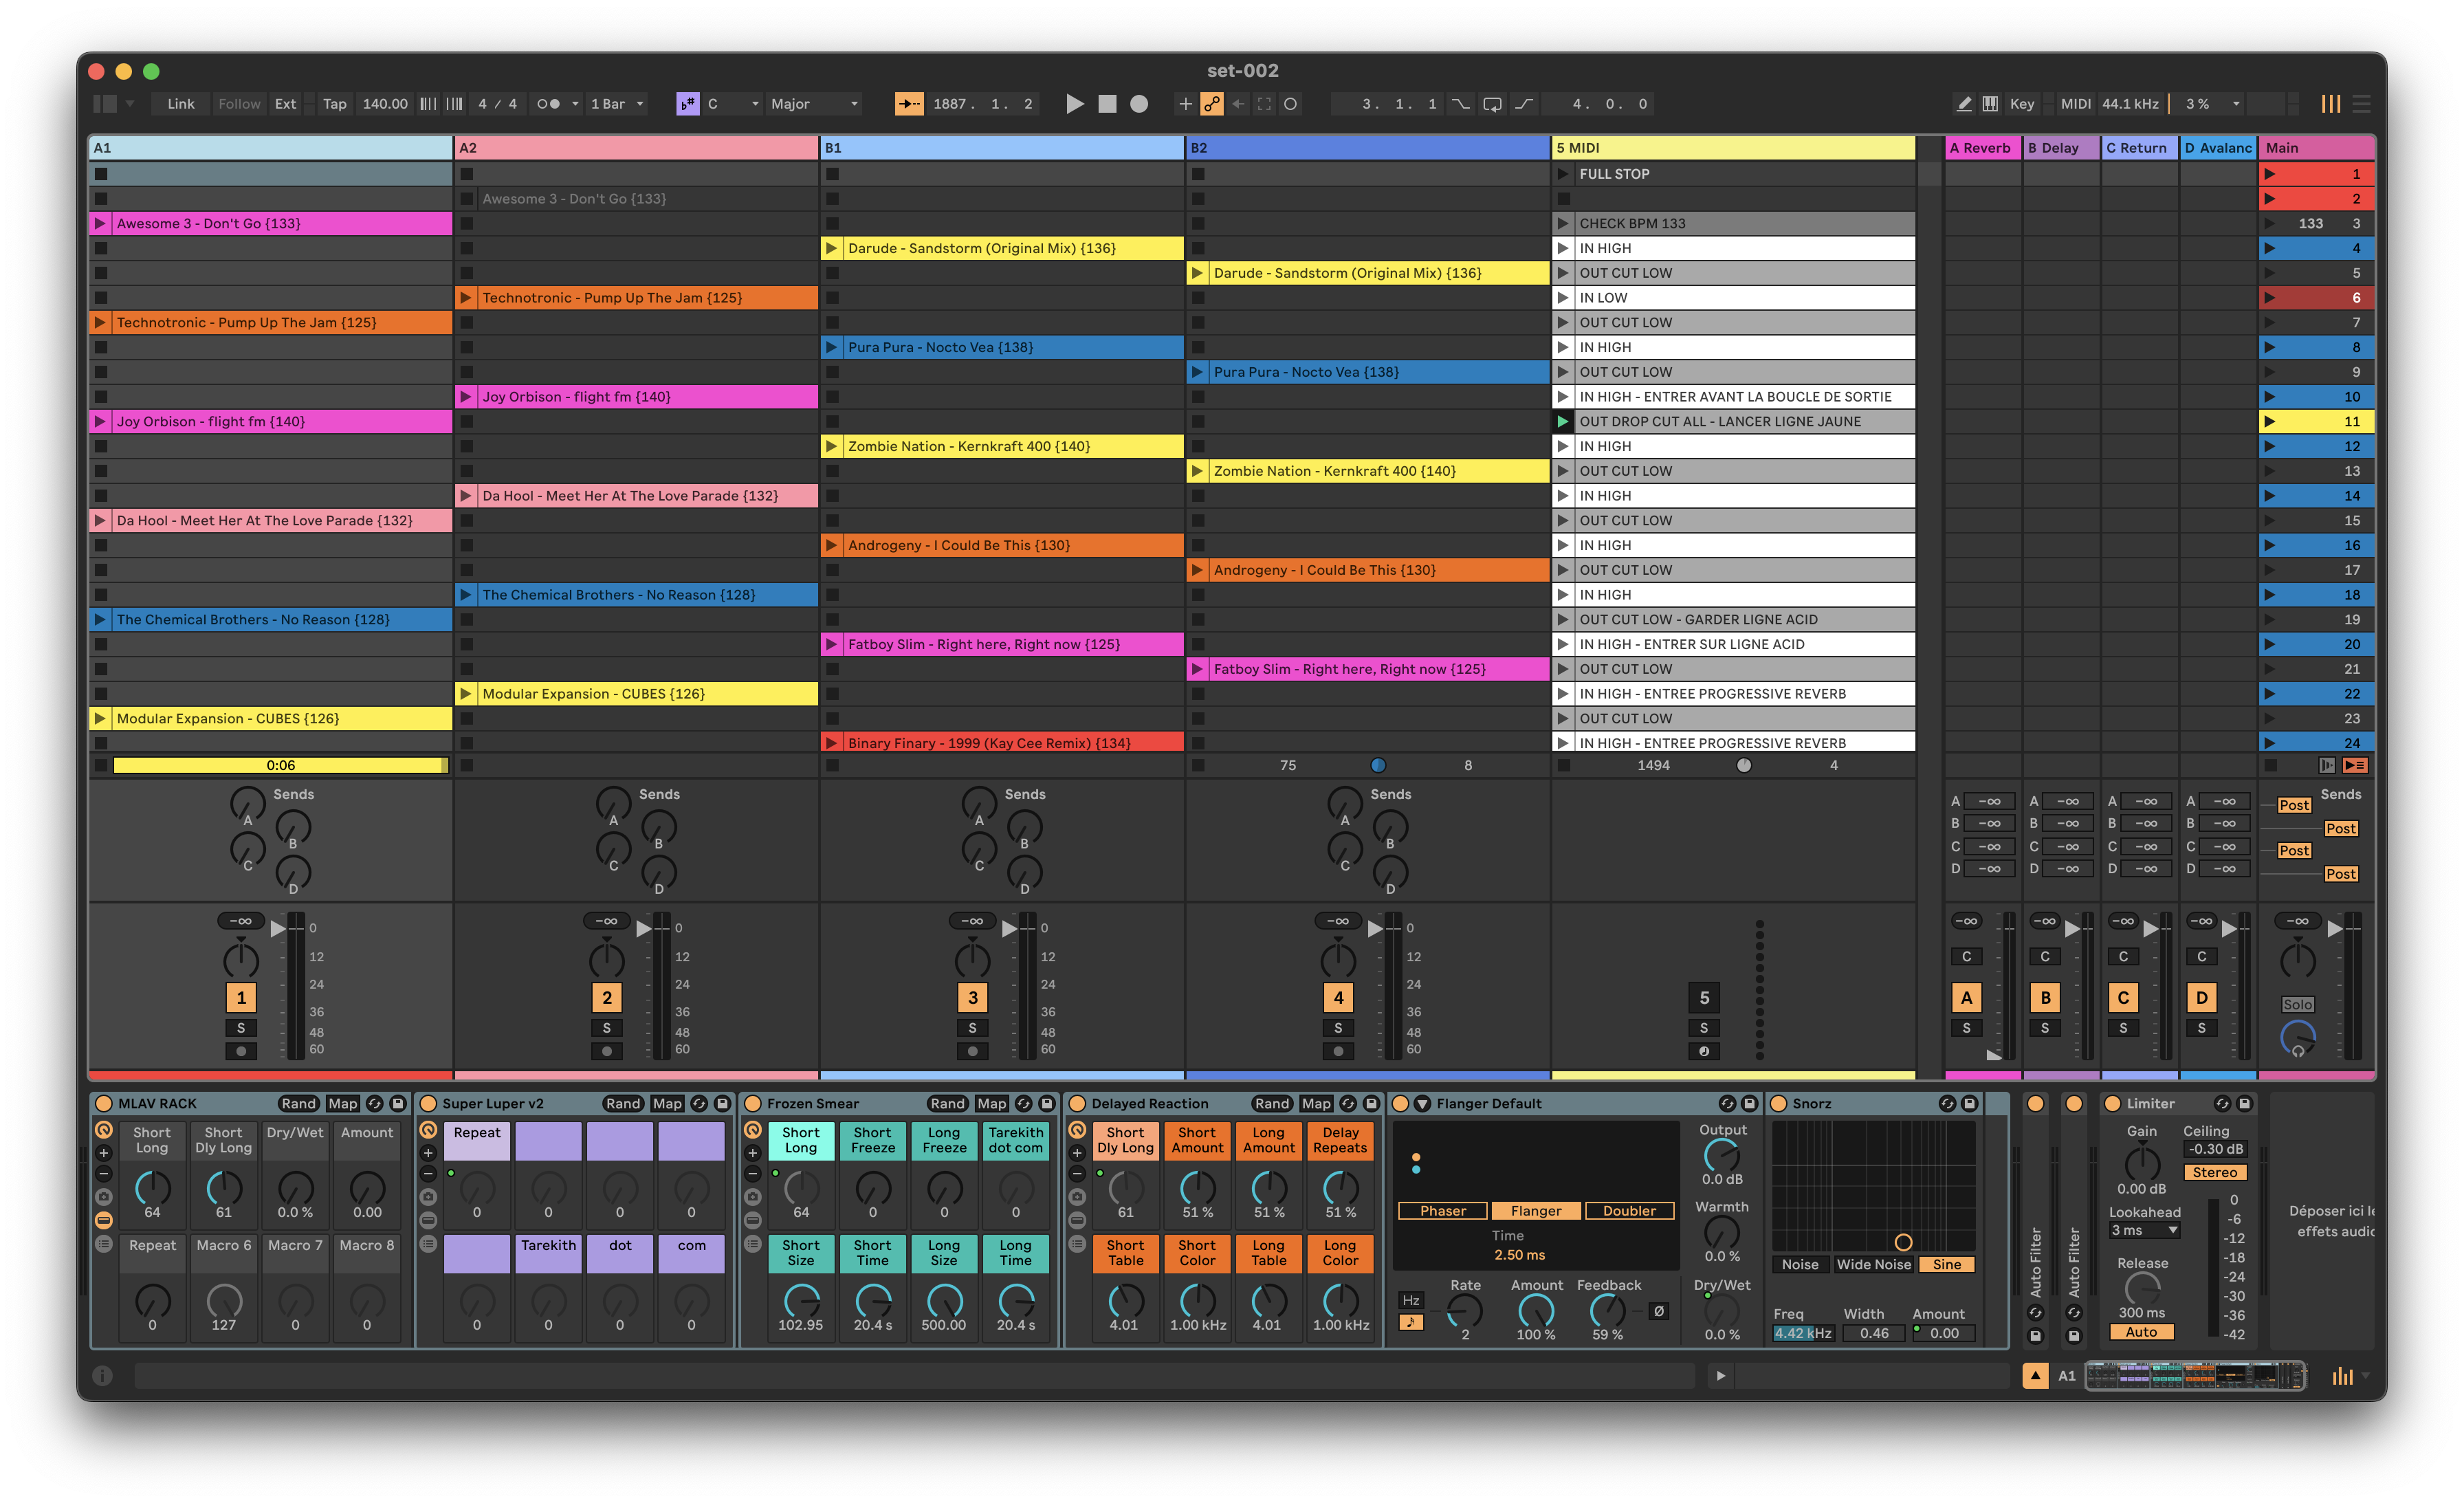
Task: Click the transport Stop button
Action: pos(1107,104)
